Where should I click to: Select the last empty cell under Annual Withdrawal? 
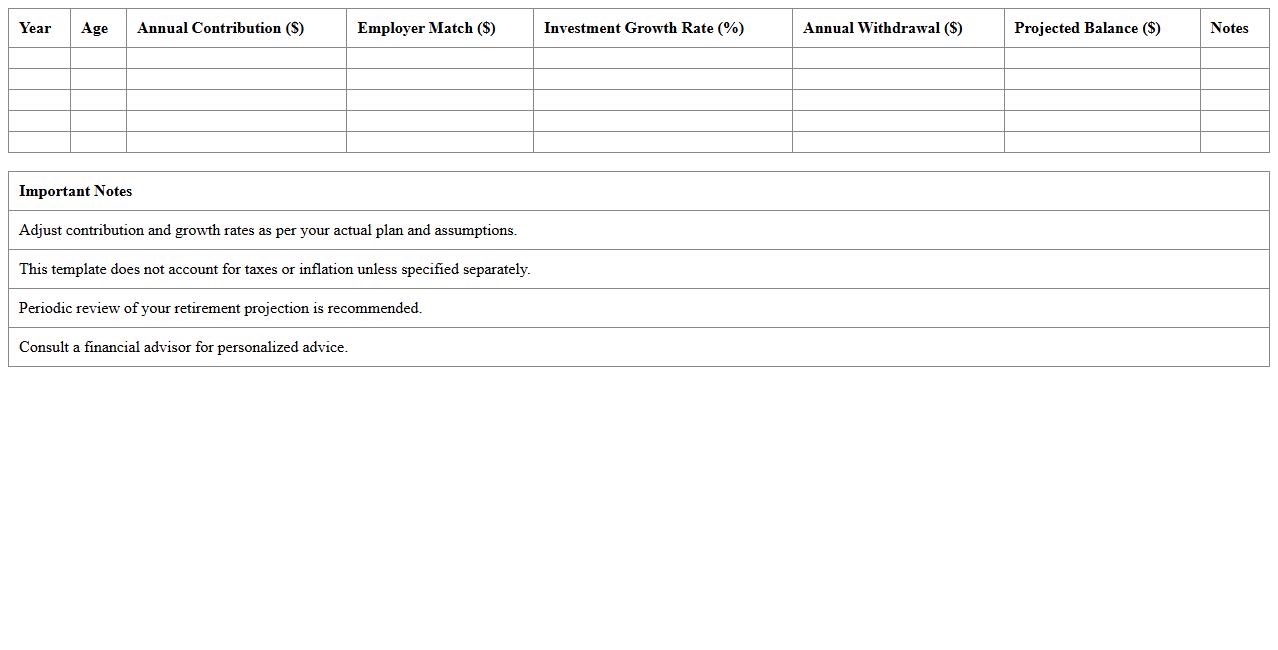coord(898,142)
